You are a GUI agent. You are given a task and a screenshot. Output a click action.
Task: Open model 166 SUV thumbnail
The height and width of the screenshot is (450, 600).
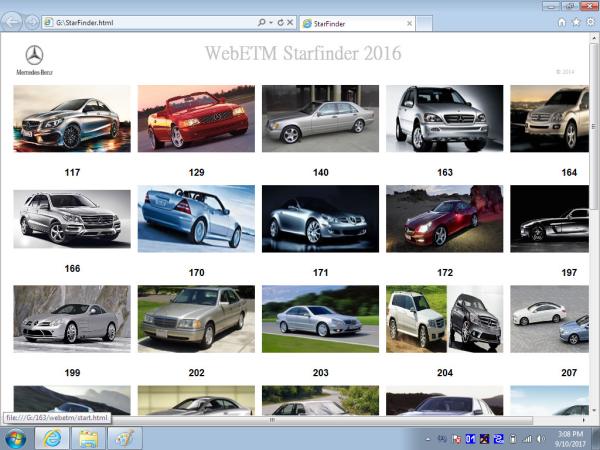(72, 219)
